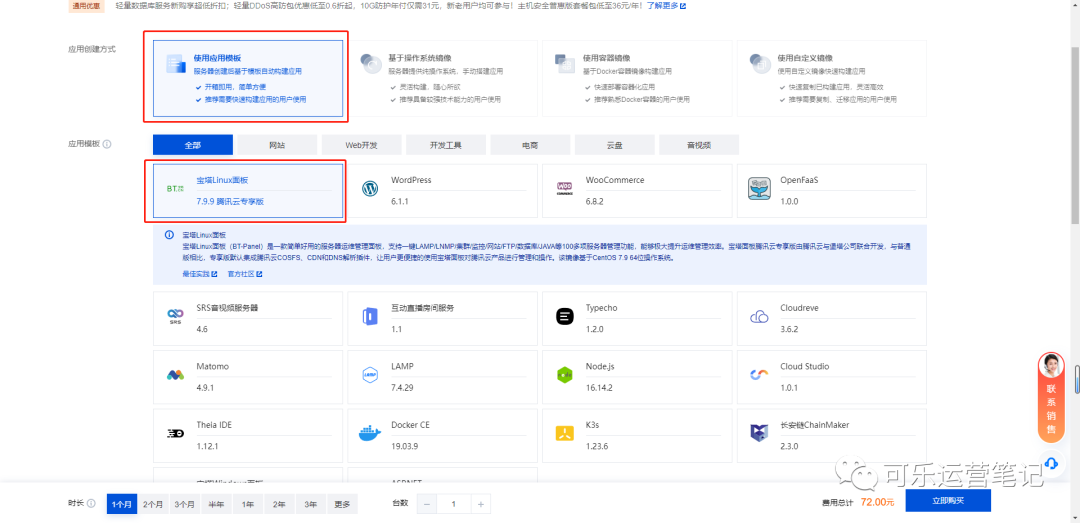Click the headset customer service icon
The height and width of the screenshot is (523, 1080).
tap(1051, 462)
